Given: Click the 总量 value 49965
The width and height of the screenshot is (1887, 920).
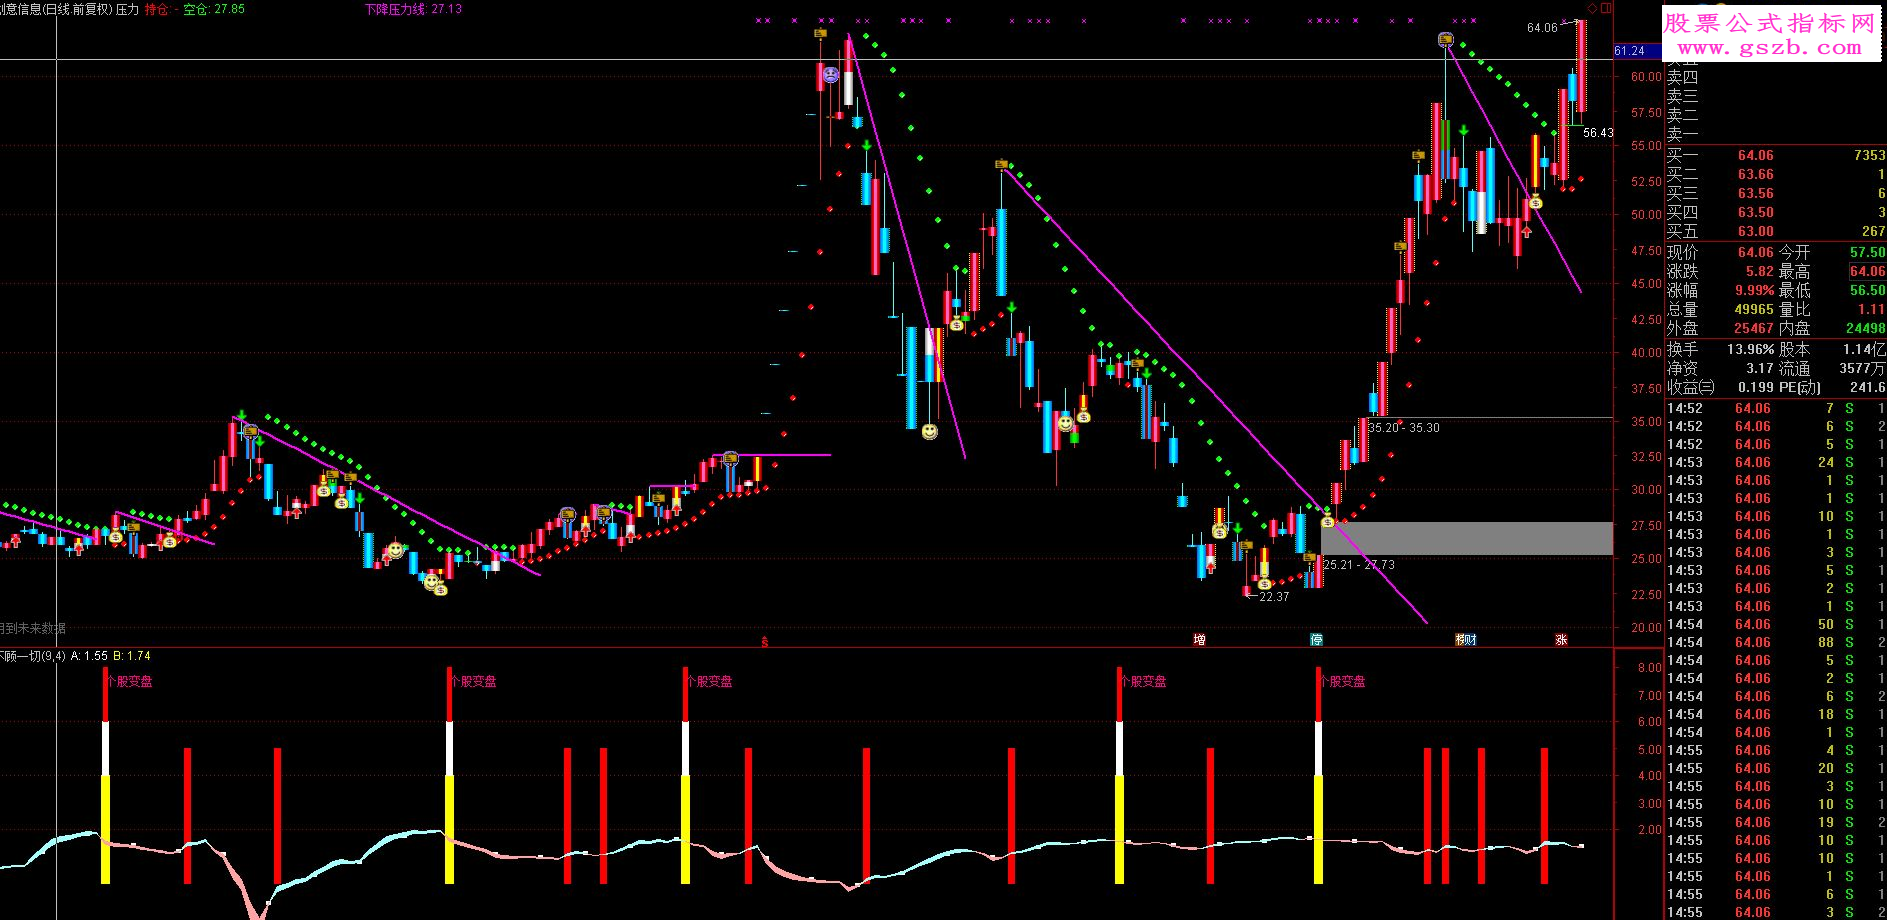Looking at the screenshot, I should click(1754, 309).
